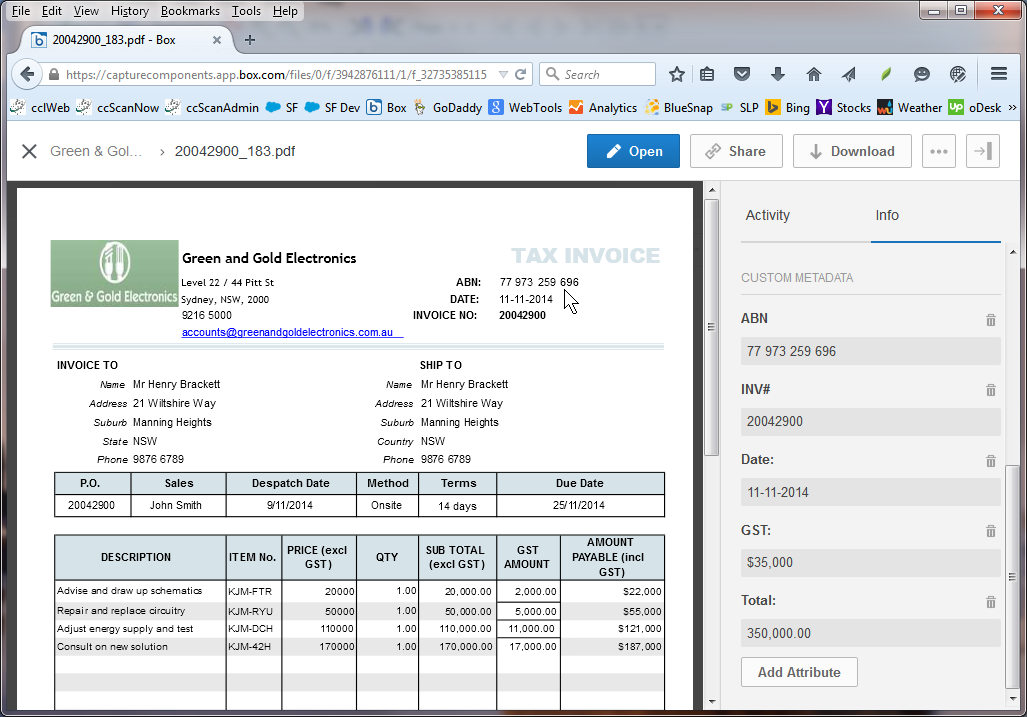Bookmark this page with the star icon
Screen dimensions: 1027x717
[677, 75]
